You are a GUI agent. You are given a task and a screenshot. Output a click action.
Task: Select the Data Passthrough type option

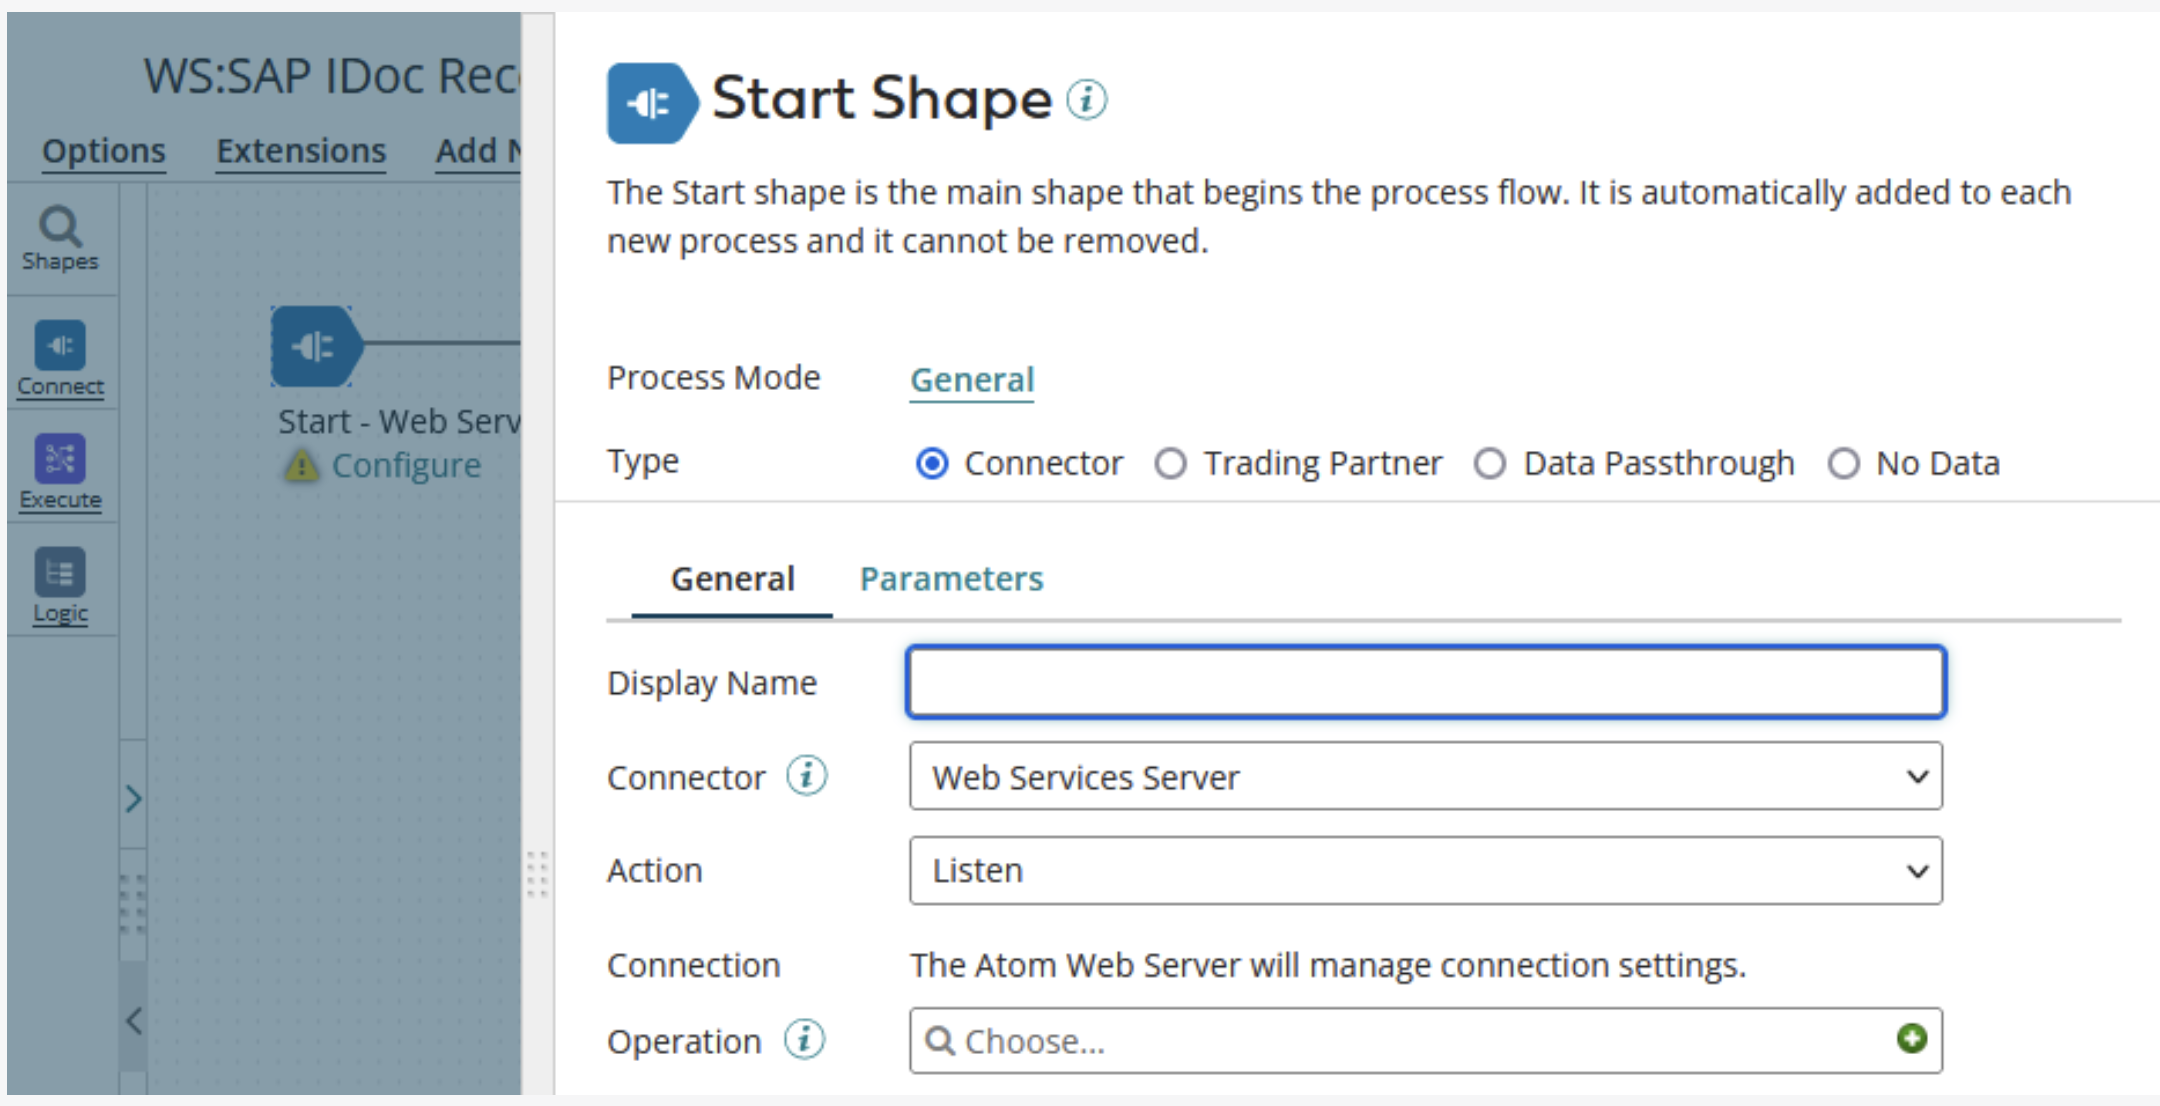pos(1490,464)
